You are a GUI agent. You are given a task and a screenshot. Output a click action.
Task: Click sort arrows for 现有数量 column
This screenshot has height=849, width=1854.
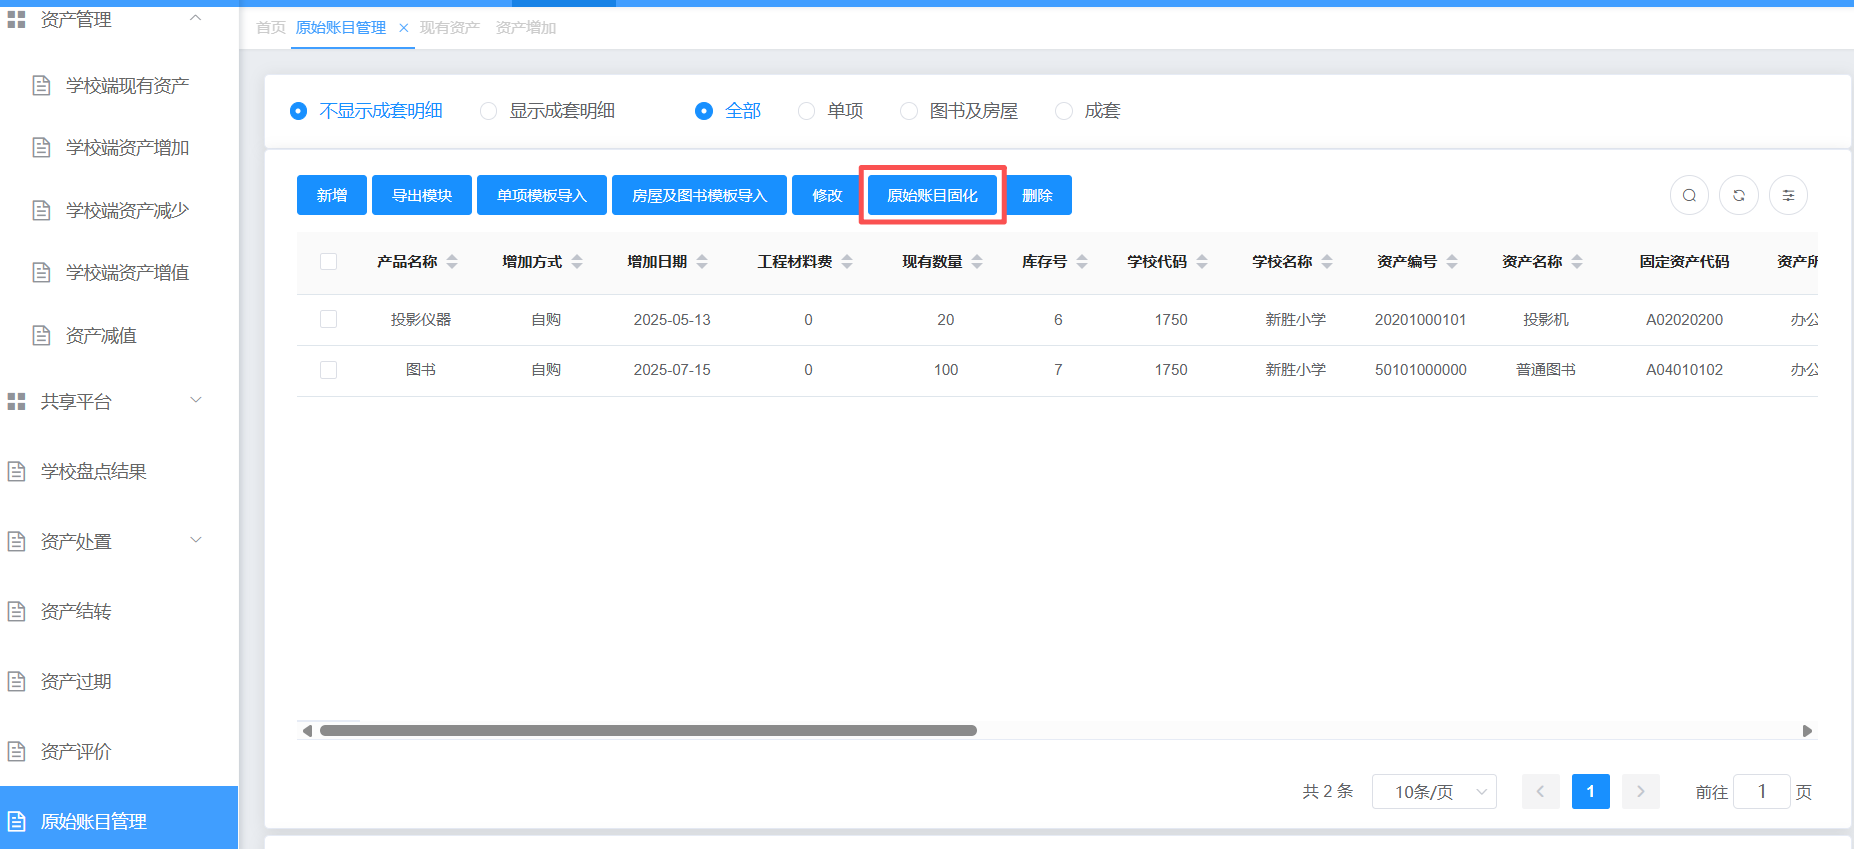977,262
